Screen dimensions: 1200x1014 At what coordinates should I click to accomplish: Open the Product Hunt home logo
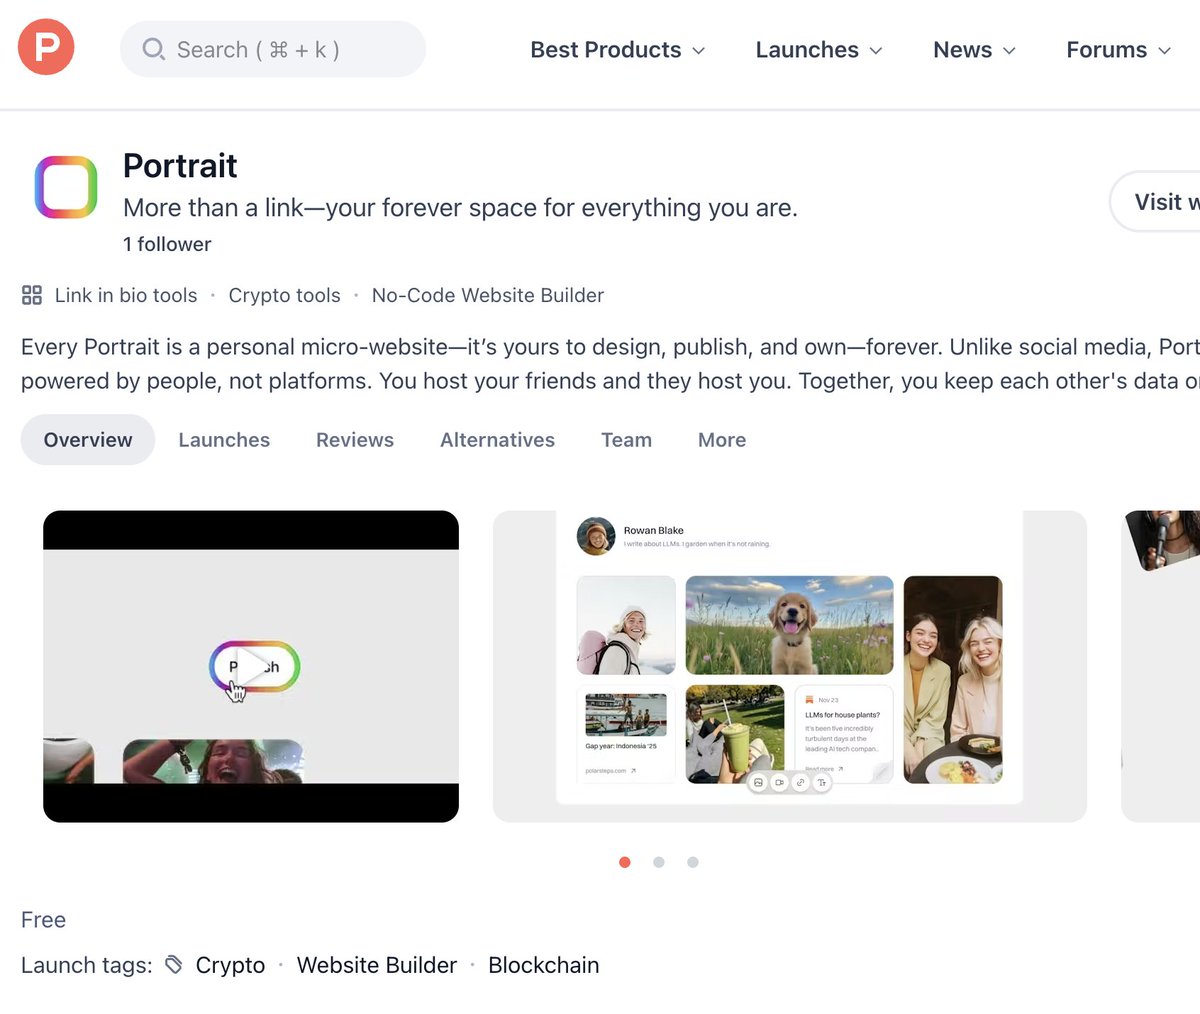click(46, 47)
